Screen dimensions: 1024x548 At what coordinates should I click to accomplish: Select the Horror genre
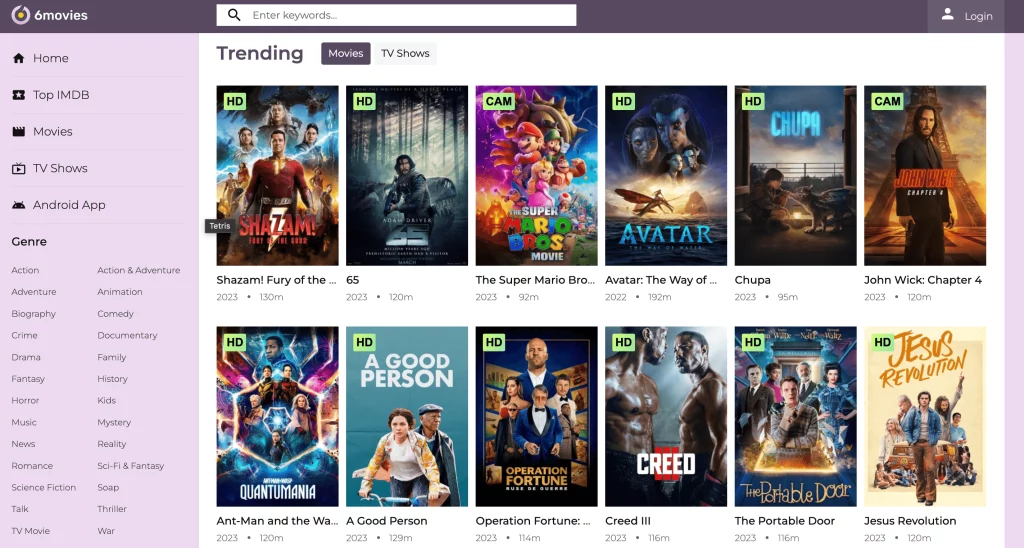[x=25, y=400]
